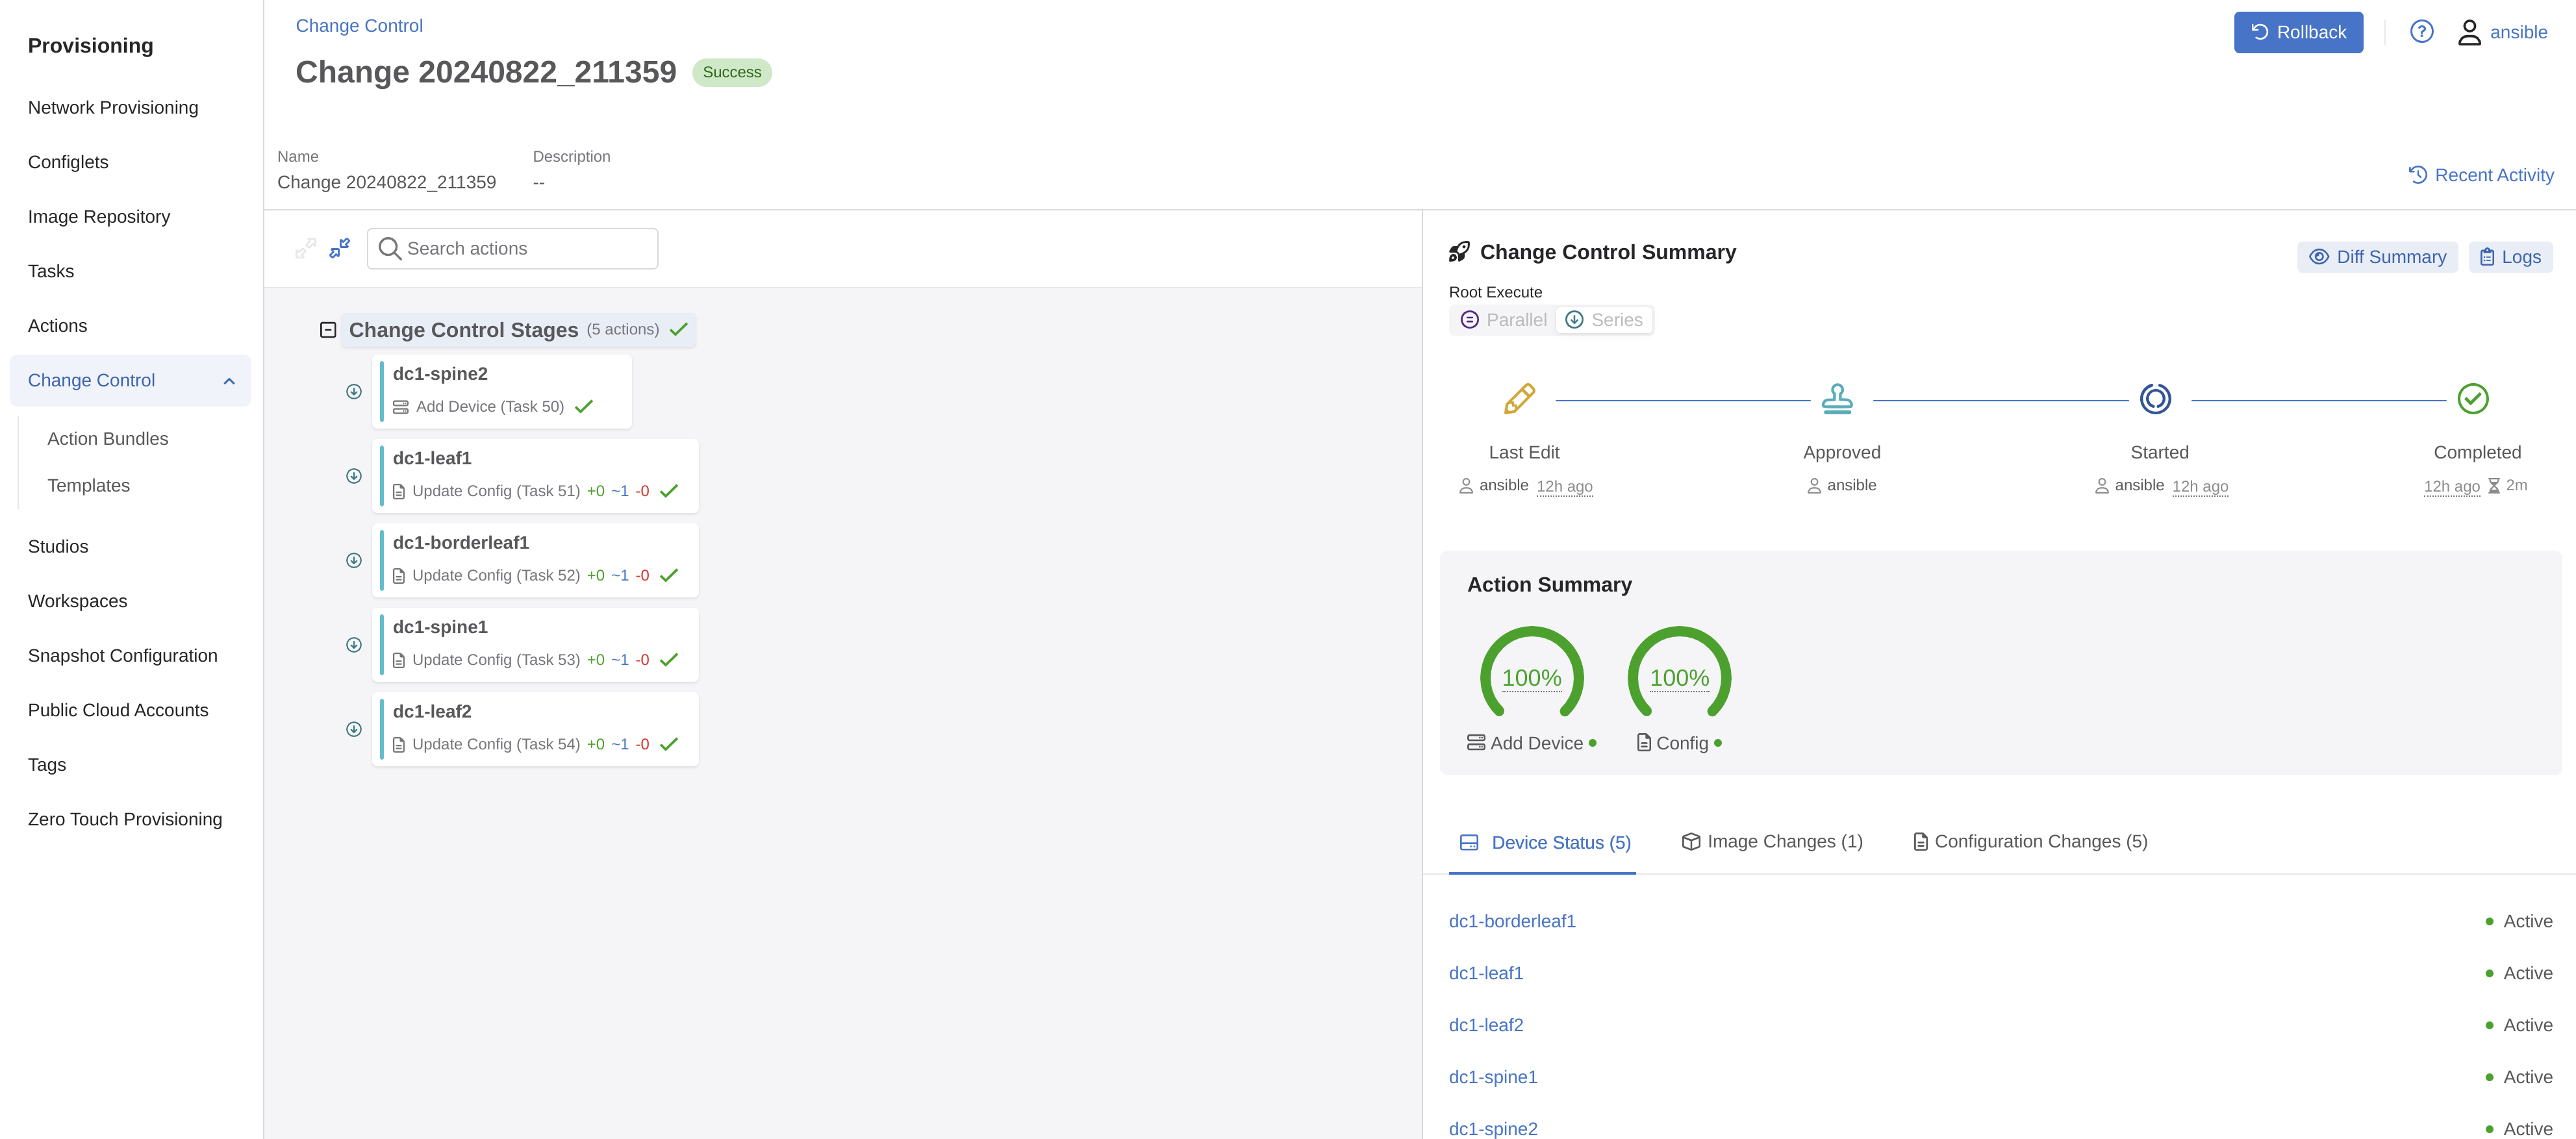2576x1139 pixels.
Task: Open Image Repository
Action: pyautogui.click(x=99, y=217)
